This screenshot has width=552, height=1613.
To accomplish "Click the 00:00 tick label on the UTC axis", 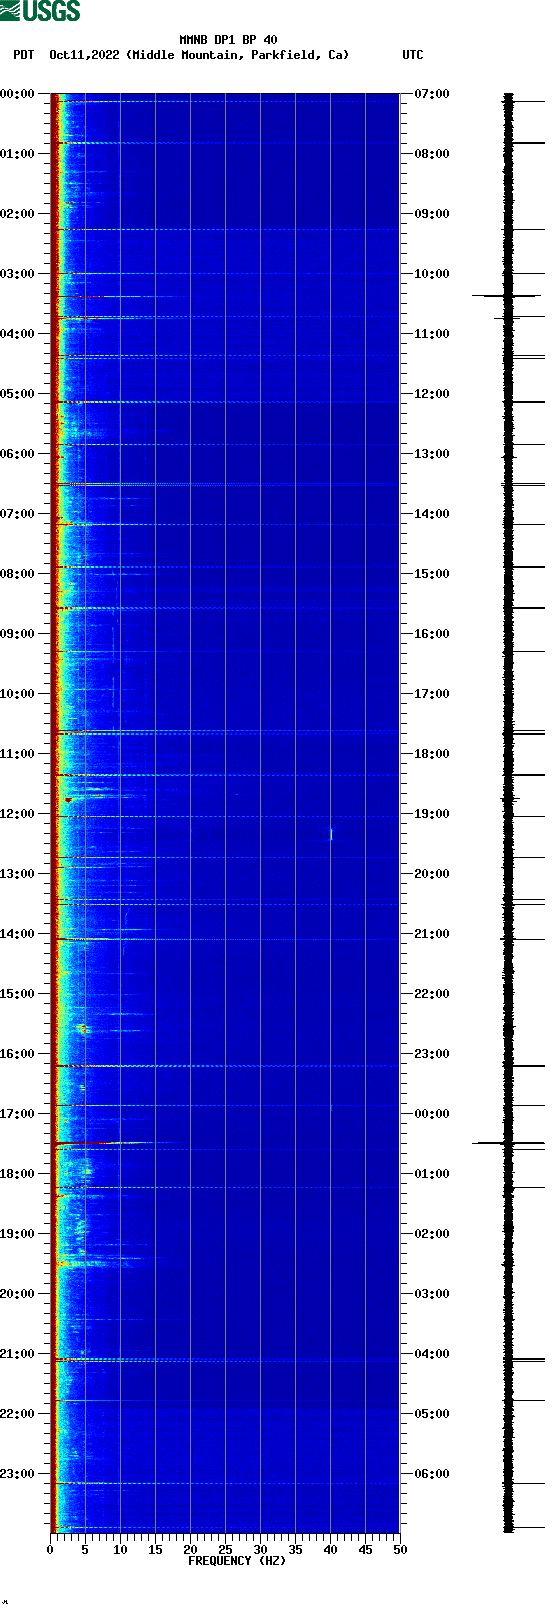I will click(432, 1114).
